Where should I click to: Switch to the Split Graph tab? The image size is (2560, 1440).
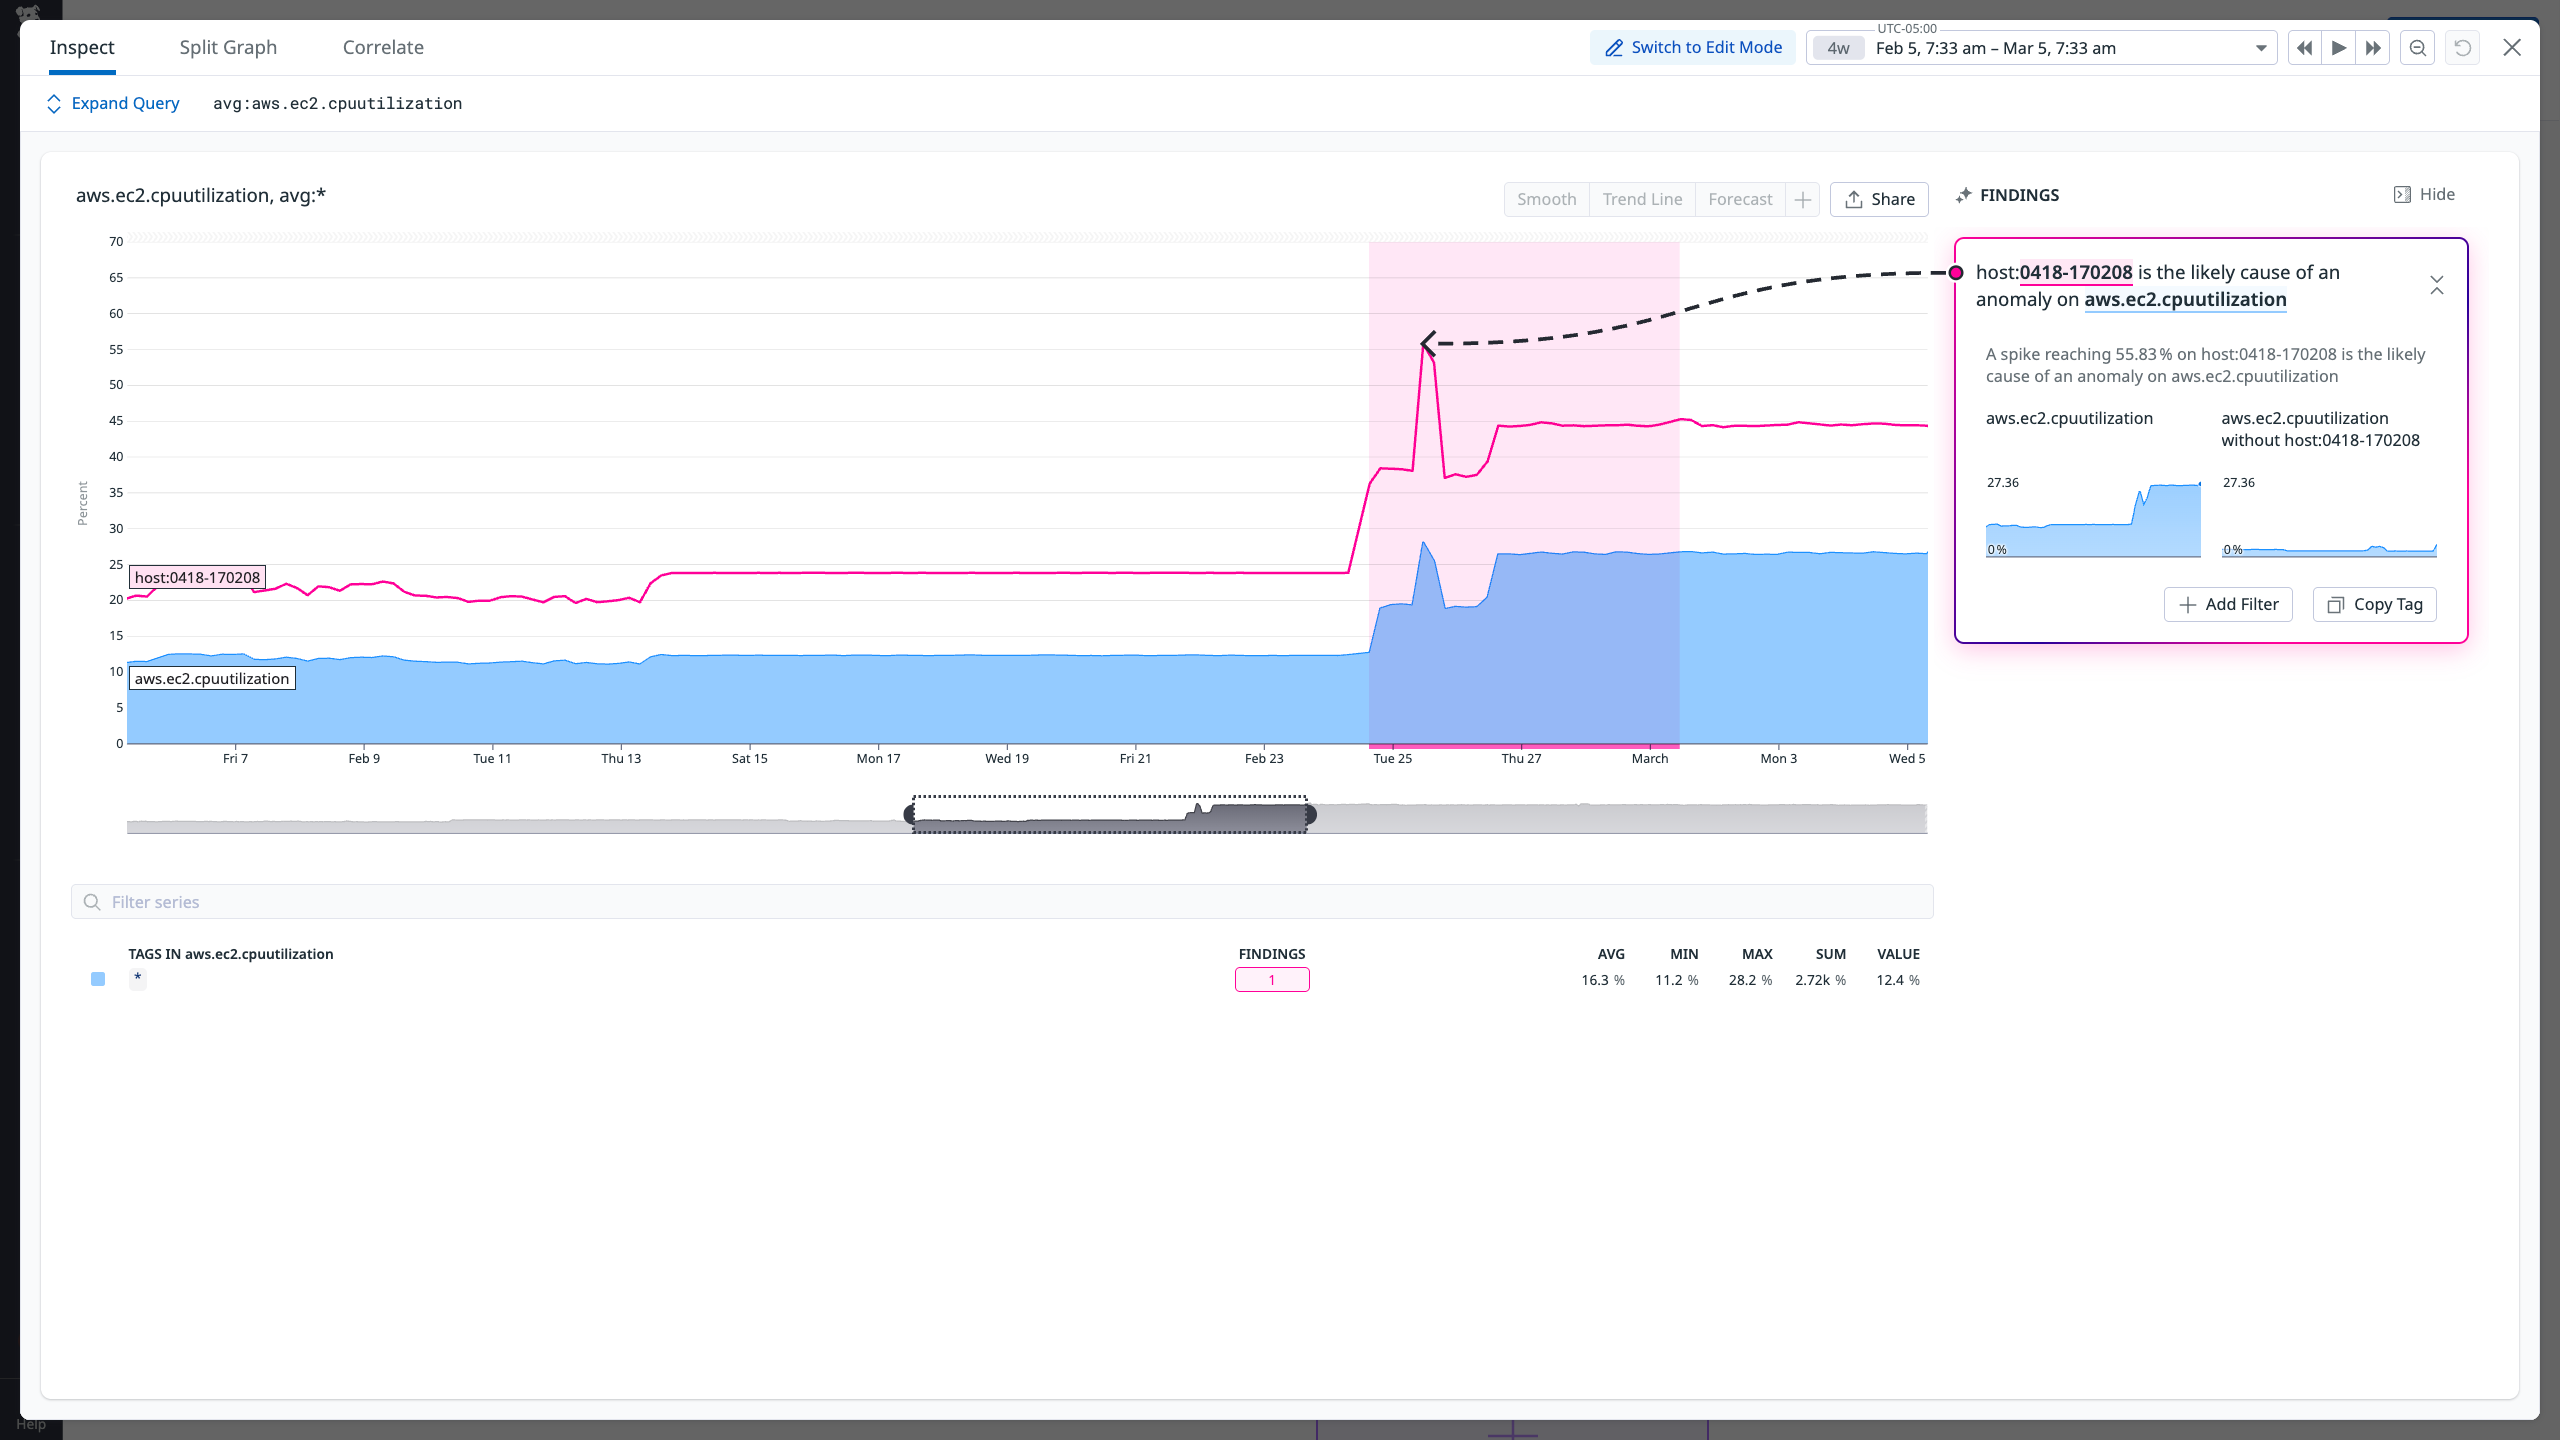(227, 47)
